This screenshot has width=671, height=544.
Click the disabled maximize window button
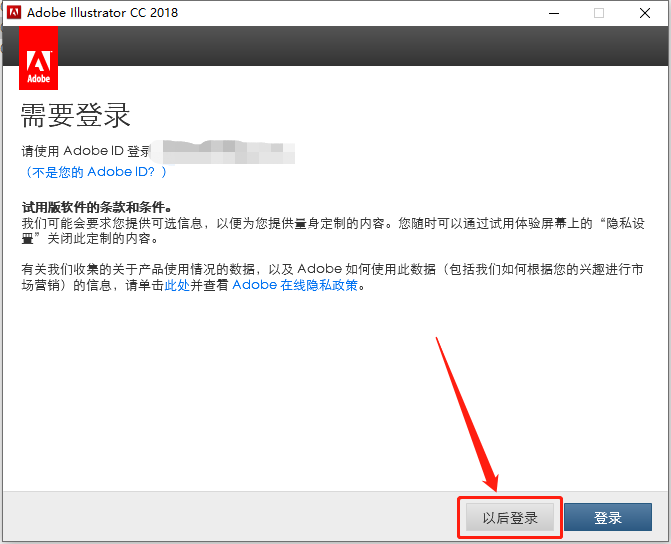[x=599, y=13]
